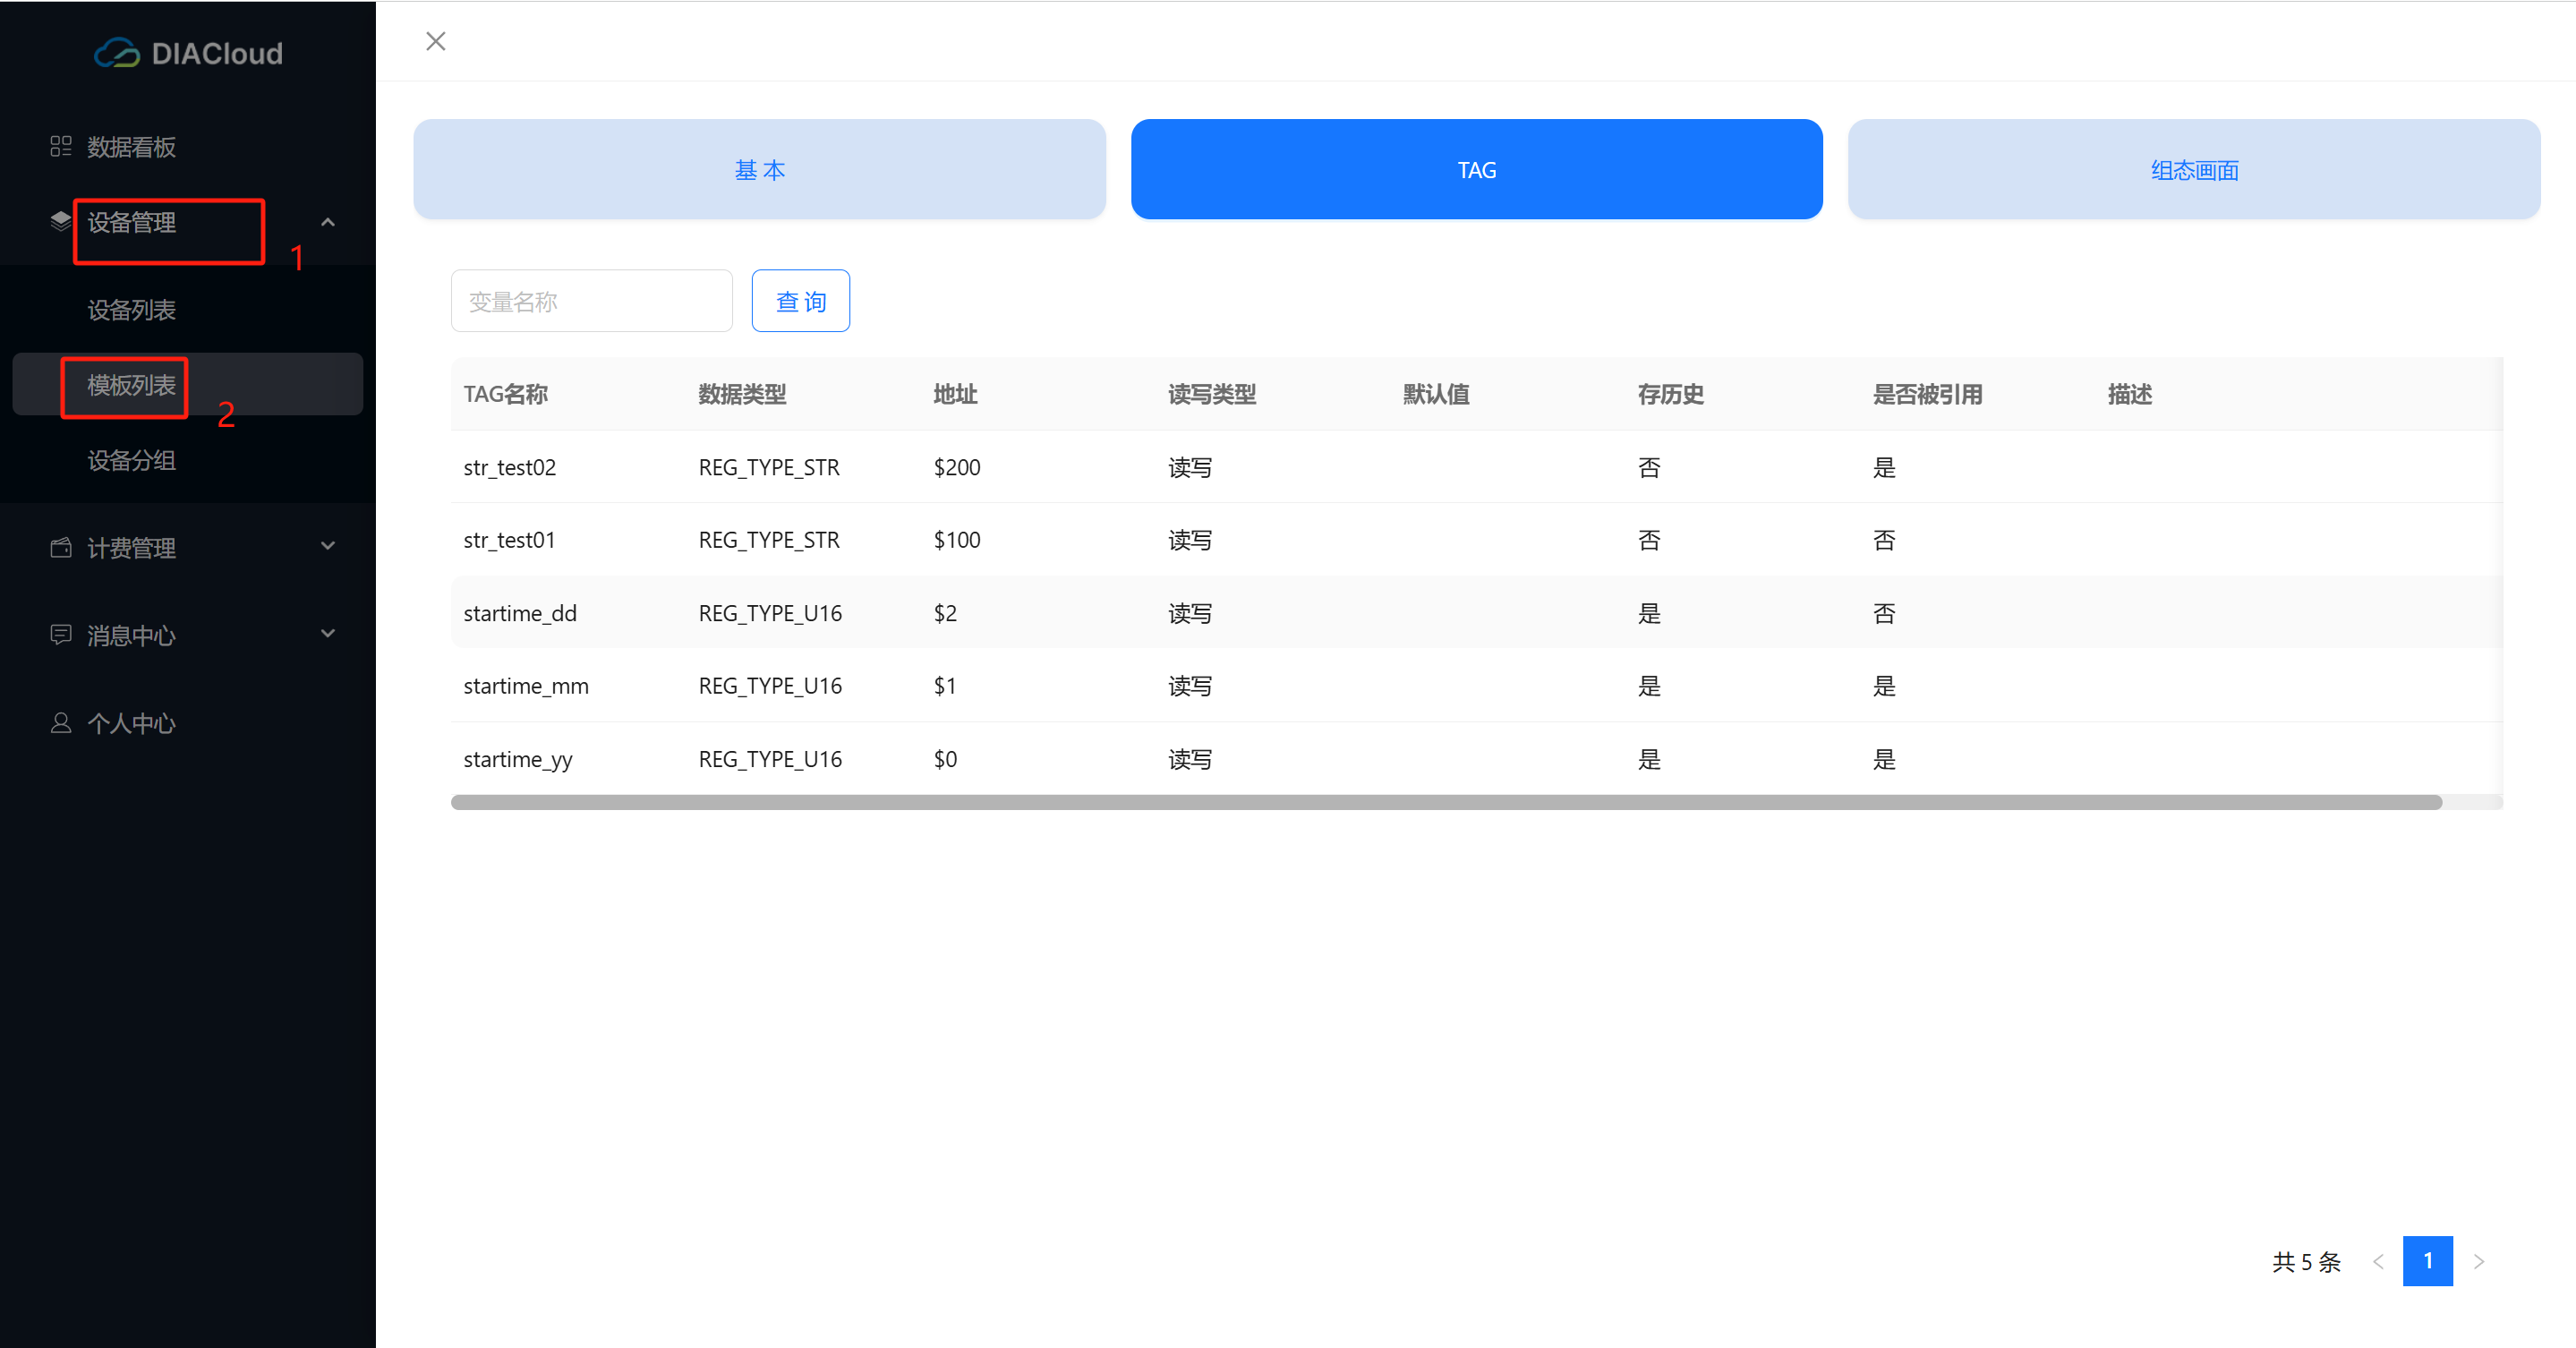Screen dimensions: 2576x1348
Task: Click the horizontal table scrollbar
Action: [x=1445, y=802]
